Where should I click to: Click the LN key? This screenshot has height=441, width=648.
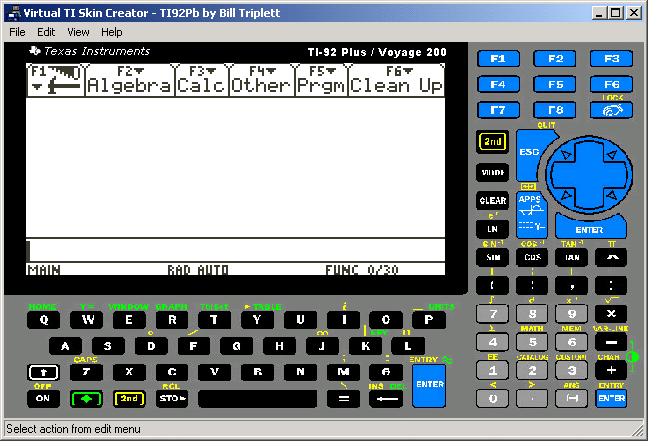point(492,229)
